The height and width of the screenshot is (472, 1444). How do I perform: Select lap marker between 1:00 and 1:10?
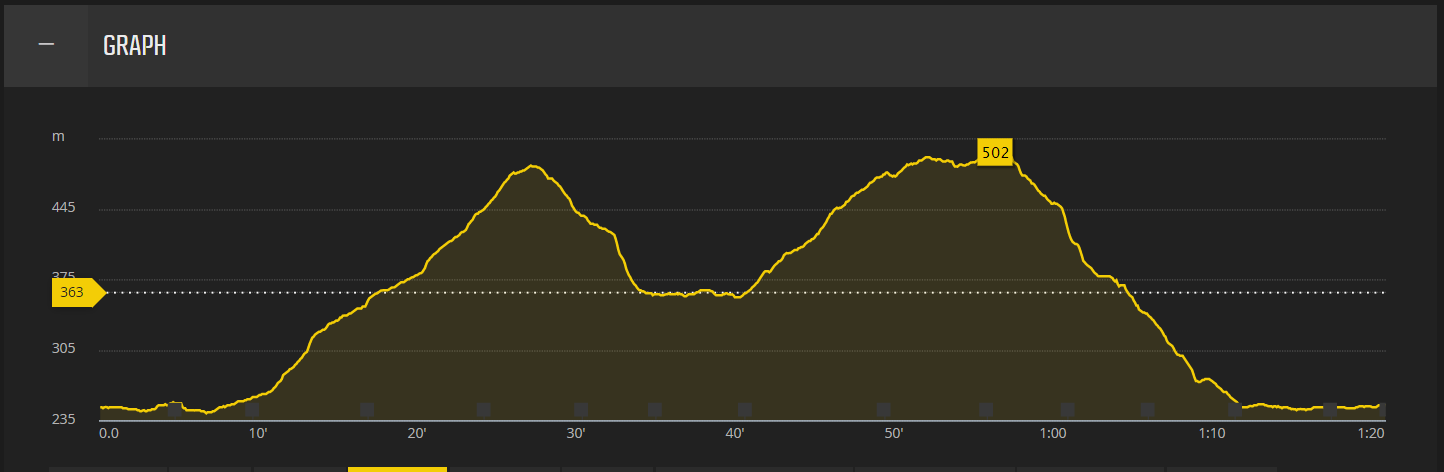1148,409
